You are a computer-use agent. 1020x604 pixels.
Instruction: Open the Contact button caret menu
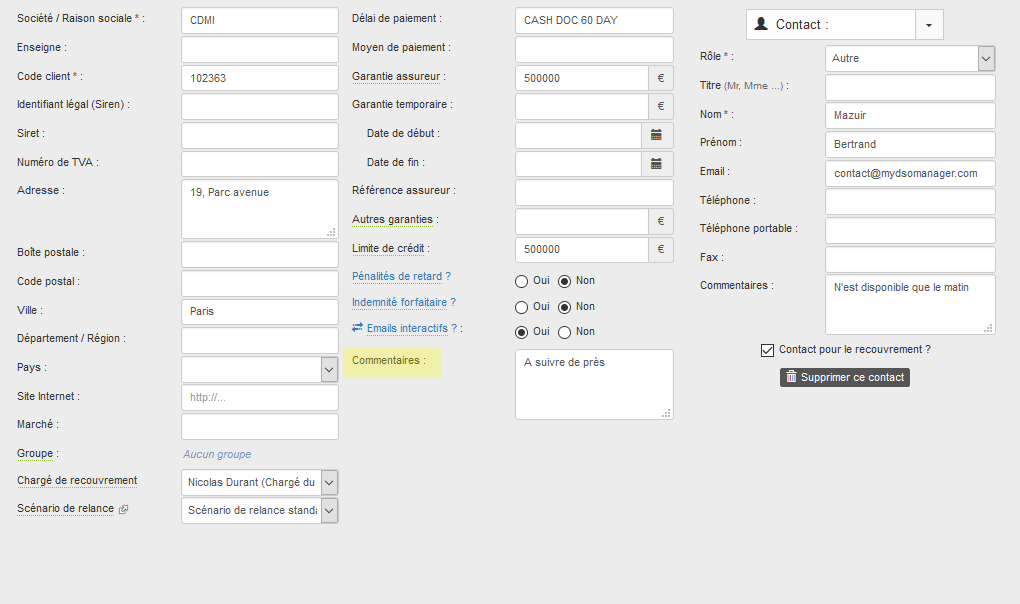tap(929, 25)
